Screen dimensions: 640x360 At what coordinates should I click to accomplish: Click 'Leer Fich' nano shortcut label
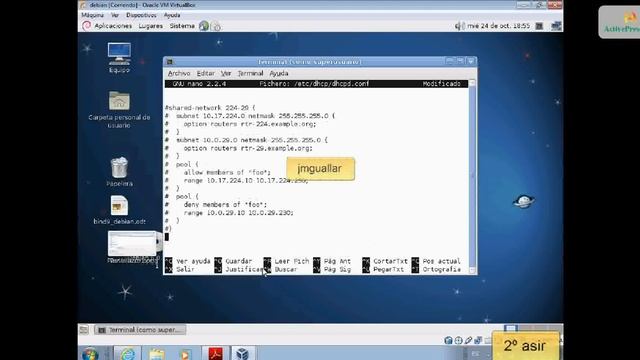point(292,261)
